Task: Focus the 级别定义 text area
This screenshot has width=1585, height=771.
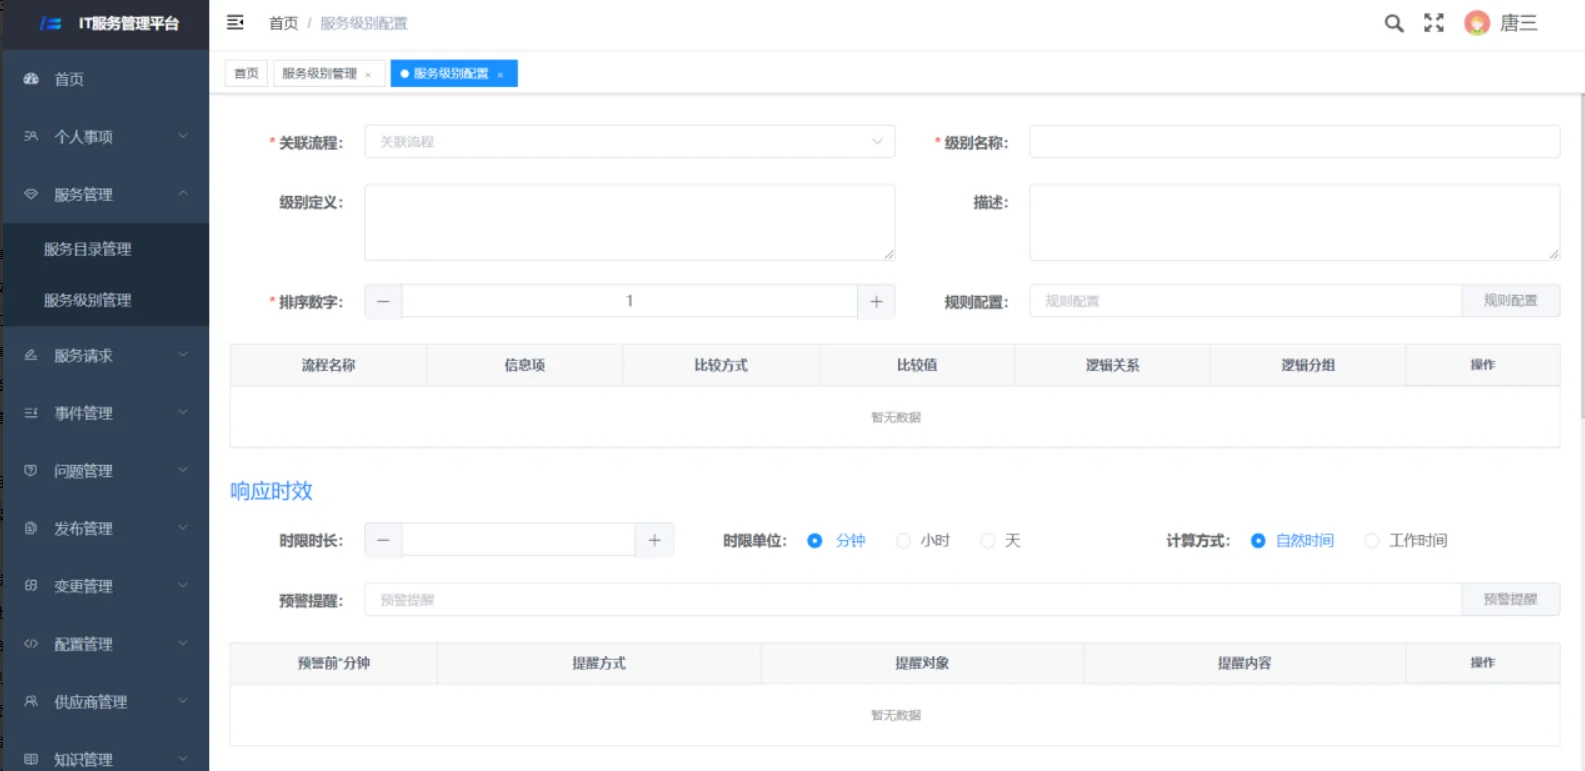Action: click(x=630, y=222)
